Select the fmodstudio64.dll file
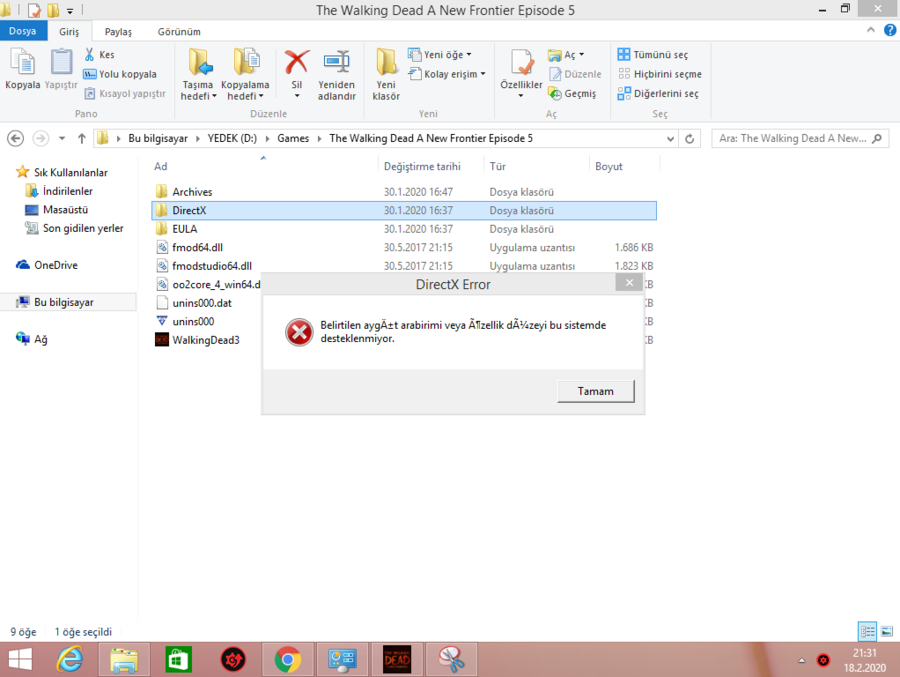This screenshot has height=677, width=900. click(x=212, y=266)
